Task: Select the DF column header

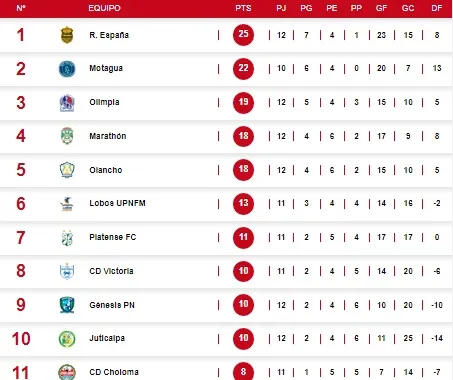Action: (437, 8)
